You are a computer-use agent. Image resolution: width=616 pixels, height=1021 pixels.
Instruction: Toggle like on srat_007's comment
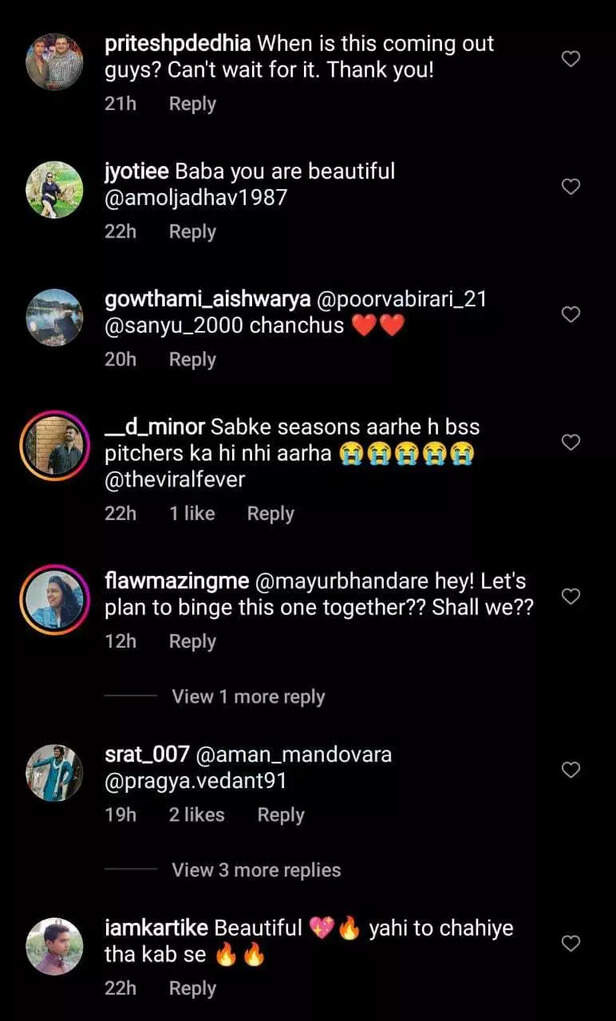[x=571, y=770]
